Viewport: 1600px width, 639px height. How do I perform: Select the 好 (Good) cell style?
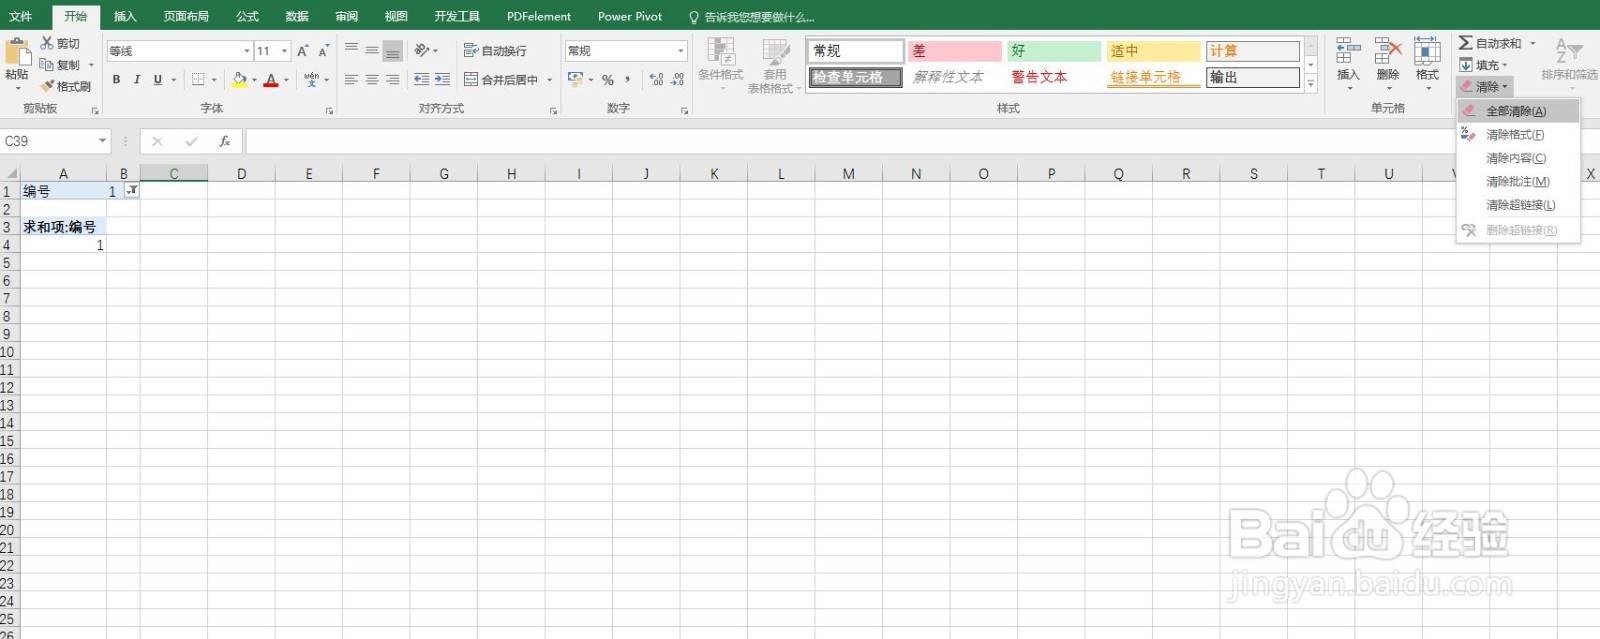tap(1053, 51)
